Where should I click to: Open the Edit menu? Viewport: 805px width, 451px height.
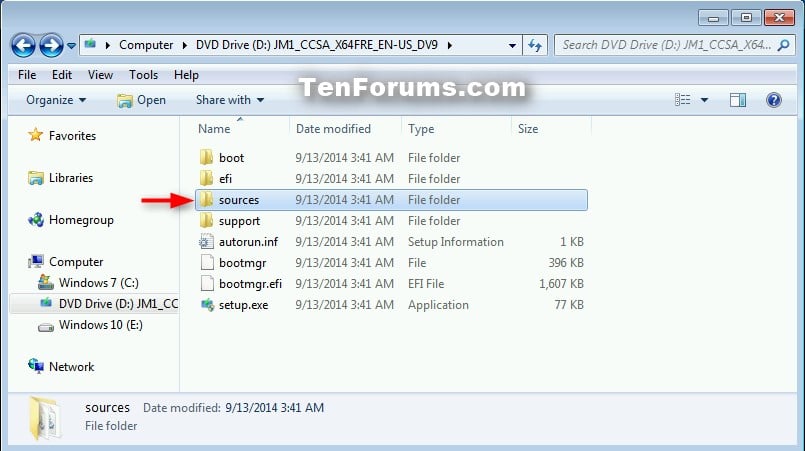(62, 75)
